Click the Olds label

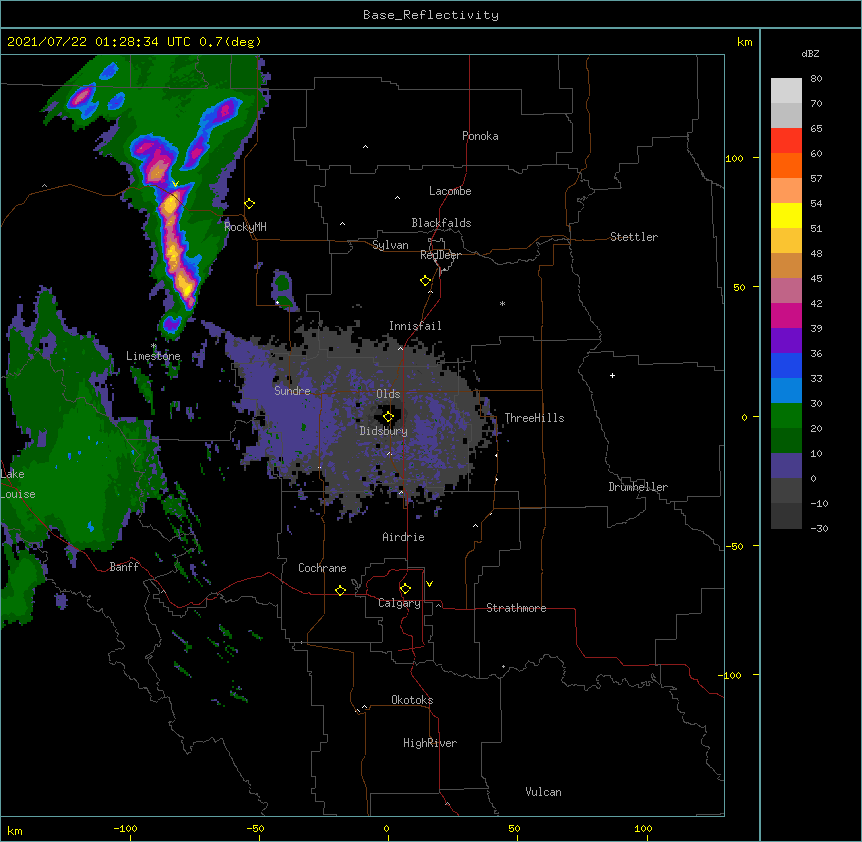(388, 394)
